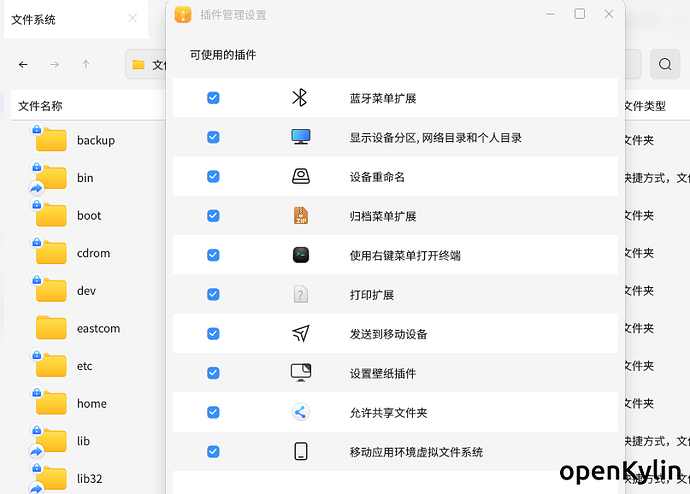Click the disk icon for device rename plugin

coord(301,176)
